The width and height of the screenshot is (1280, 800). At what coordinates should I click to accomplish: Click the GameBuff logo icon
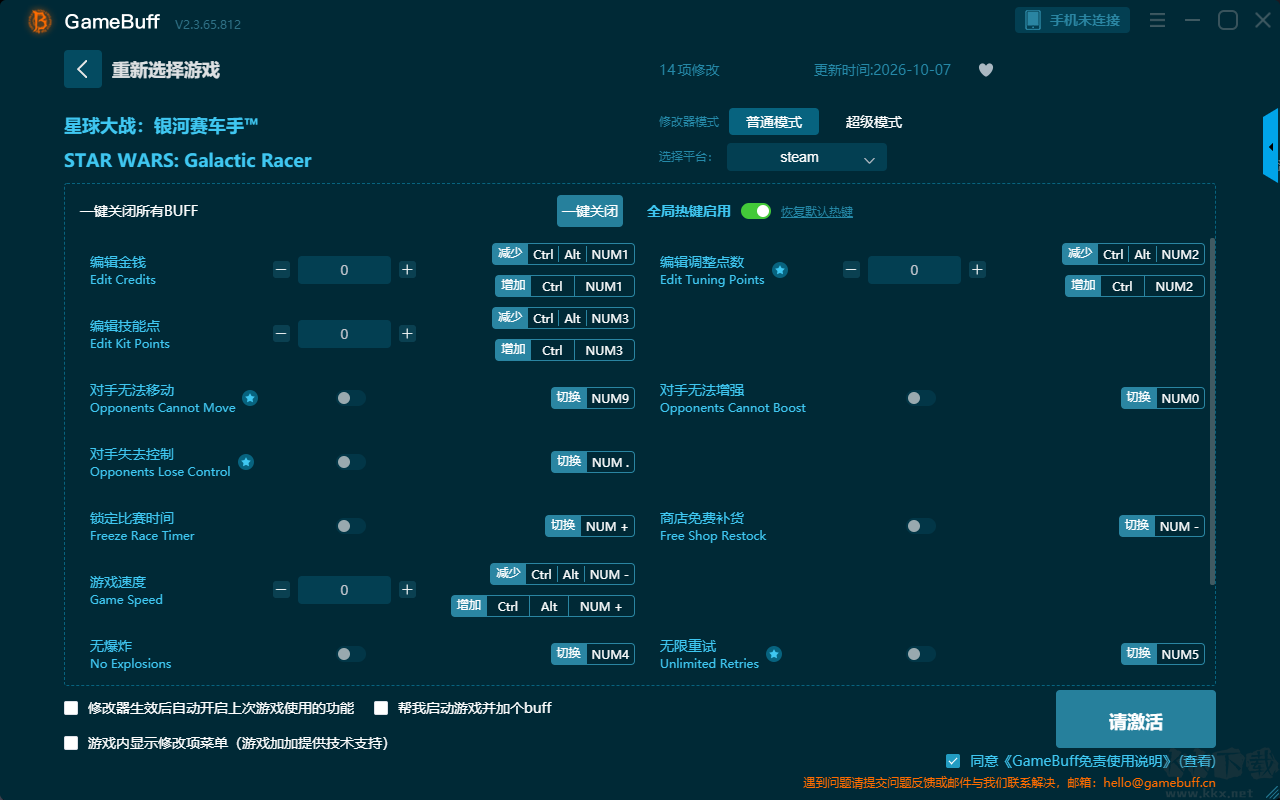(39, 21)
